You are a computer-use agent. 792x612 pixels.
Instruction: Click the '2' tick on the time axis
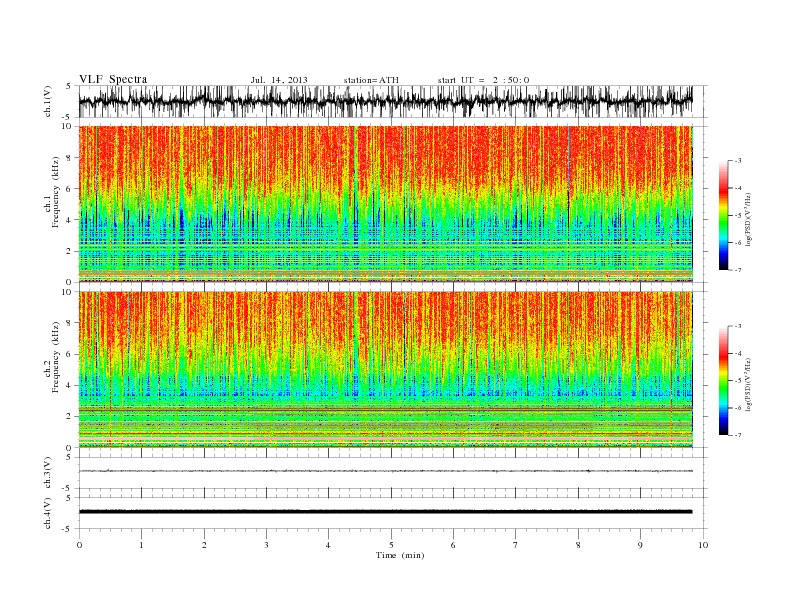(204, 545)
